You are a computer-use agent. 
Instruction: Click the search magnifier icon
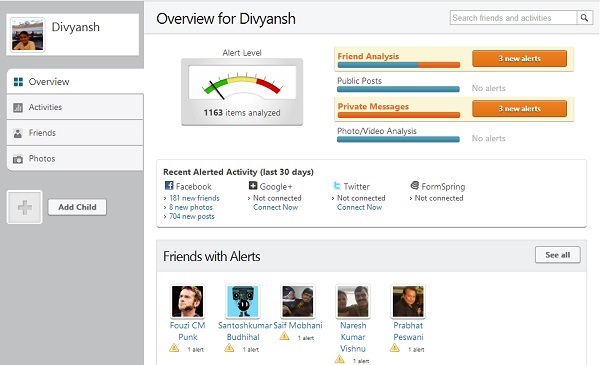tap(584, 18)
